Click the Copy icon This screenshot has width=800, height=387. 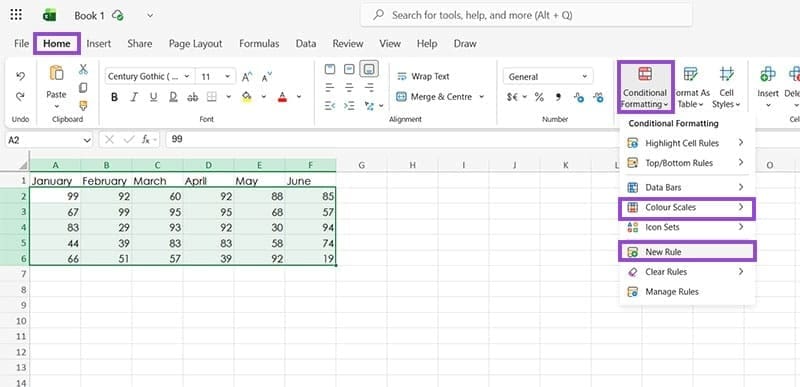point(83,88)
